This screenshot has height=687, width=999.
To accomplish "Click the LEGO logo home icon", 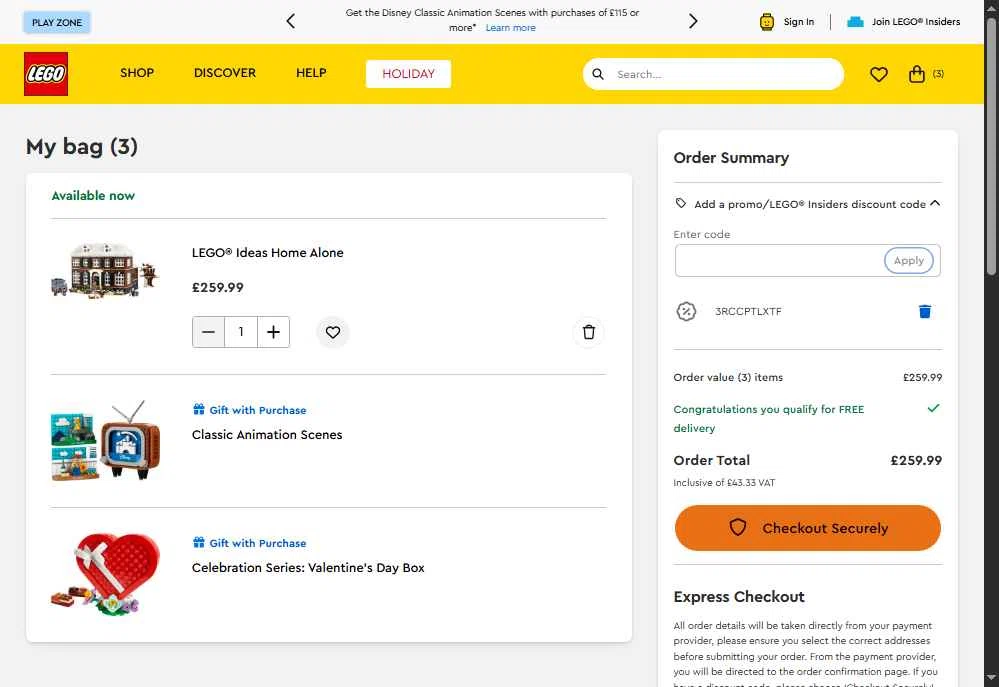I will click(46, 74).
